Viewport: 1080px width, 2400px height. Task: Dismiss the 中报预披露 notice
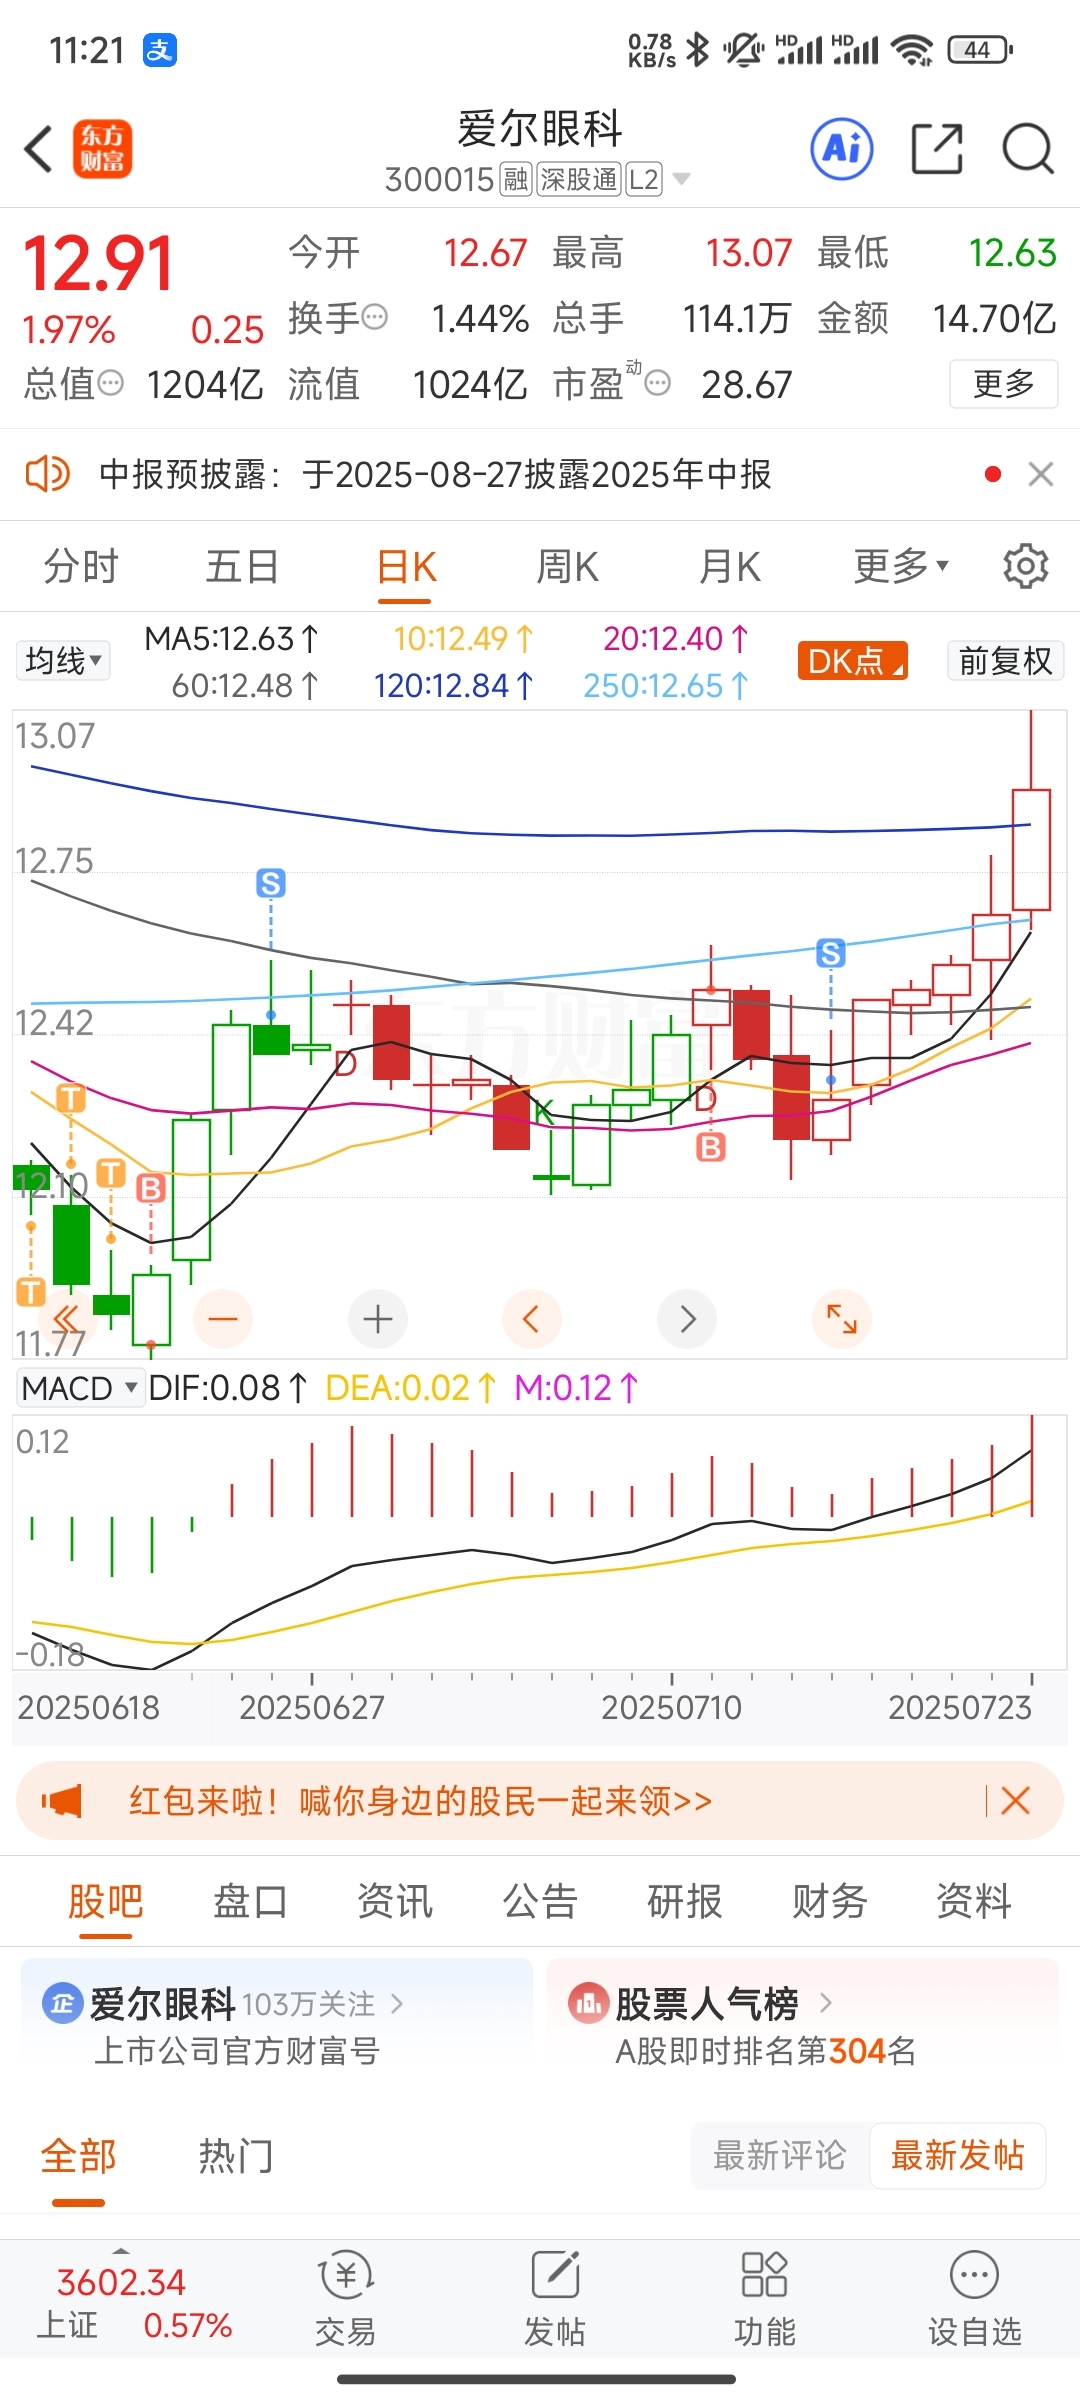[1041, 474]
